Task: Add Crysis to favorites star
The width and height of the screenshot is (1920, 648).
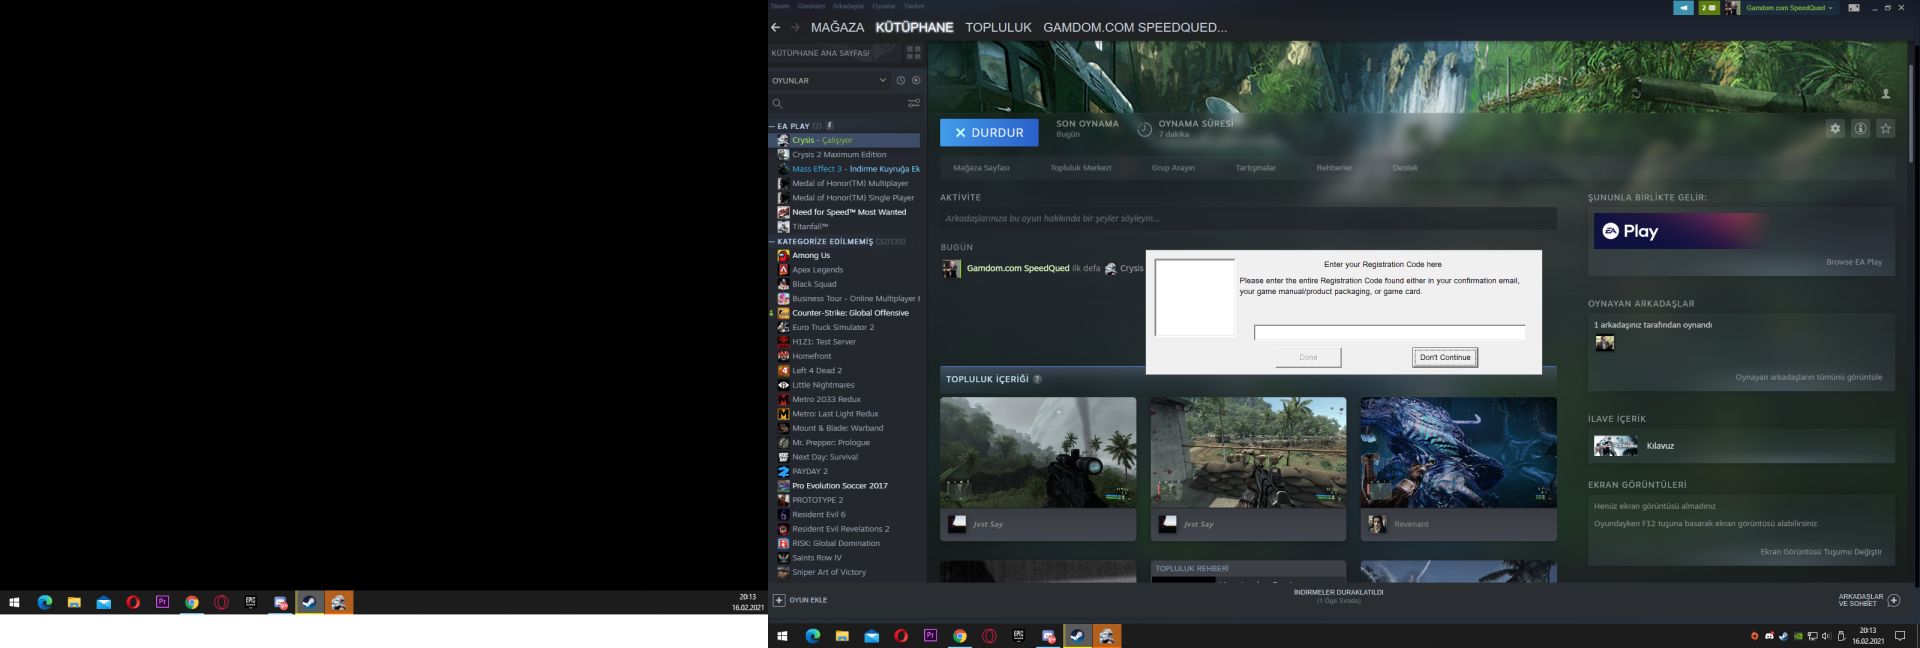Action: point(1885,129)
